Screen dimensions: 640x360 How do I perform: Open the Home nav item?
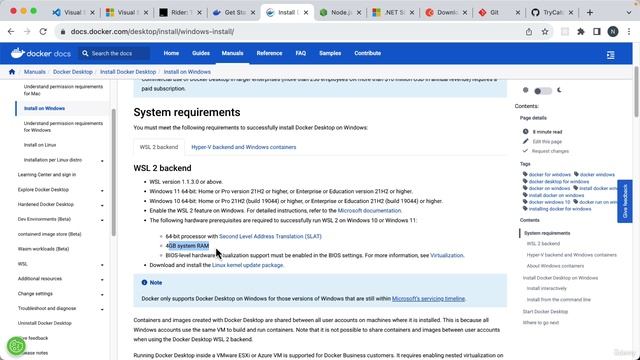(171, 53)
